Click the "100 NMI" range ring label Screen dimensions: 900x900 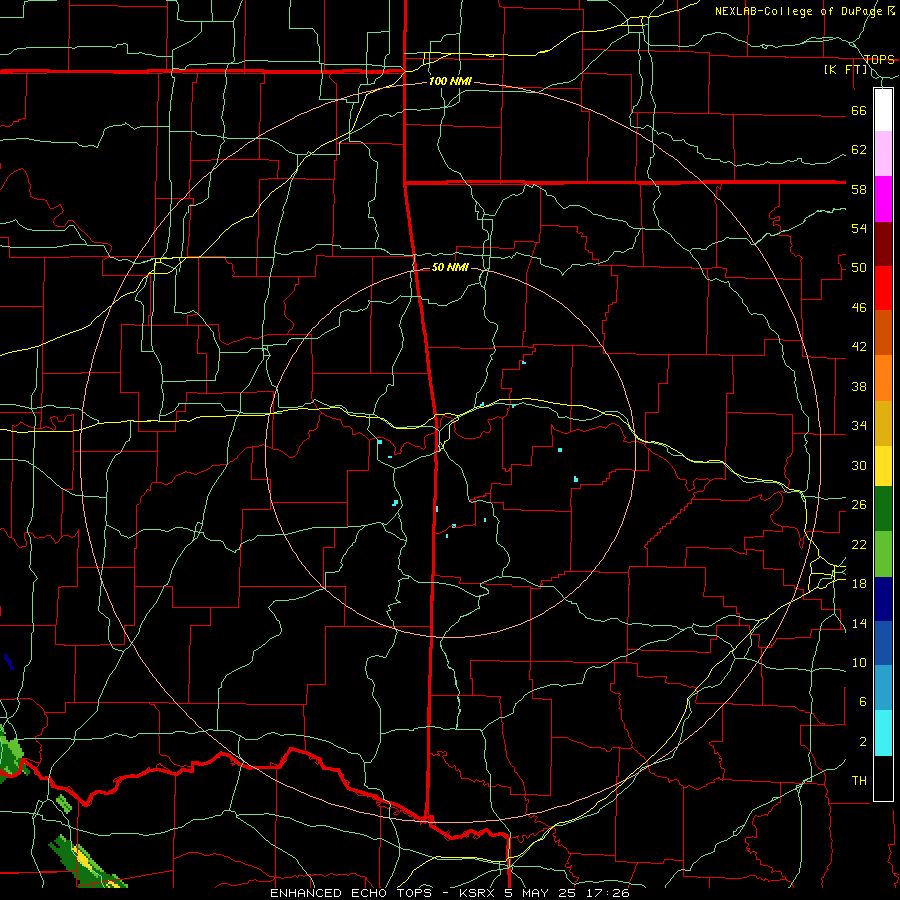click(450, 82)
